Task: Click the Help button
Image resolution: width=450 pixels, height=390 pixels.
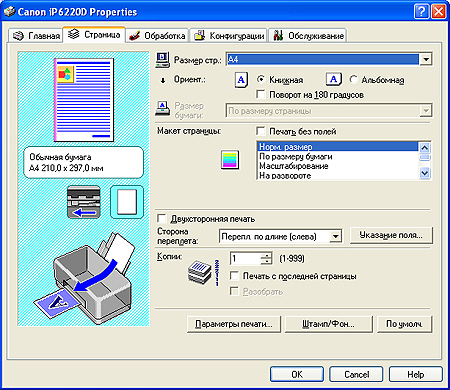Action: tap(416, 374)
